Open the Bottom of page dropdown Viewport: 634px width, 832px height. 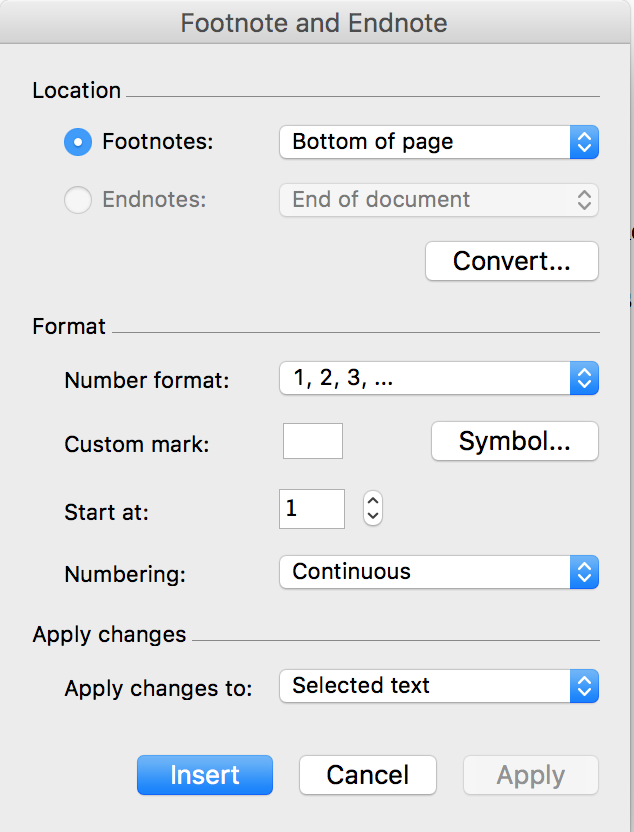click(x=439, y=142)
